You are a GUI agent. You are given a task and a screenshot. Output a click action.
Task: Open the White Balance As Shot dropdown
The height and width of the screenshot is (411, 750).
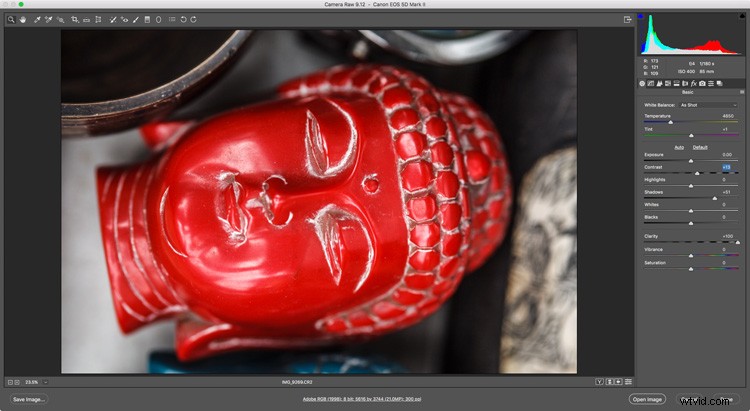pyautogui.click(x=708, y=105)
